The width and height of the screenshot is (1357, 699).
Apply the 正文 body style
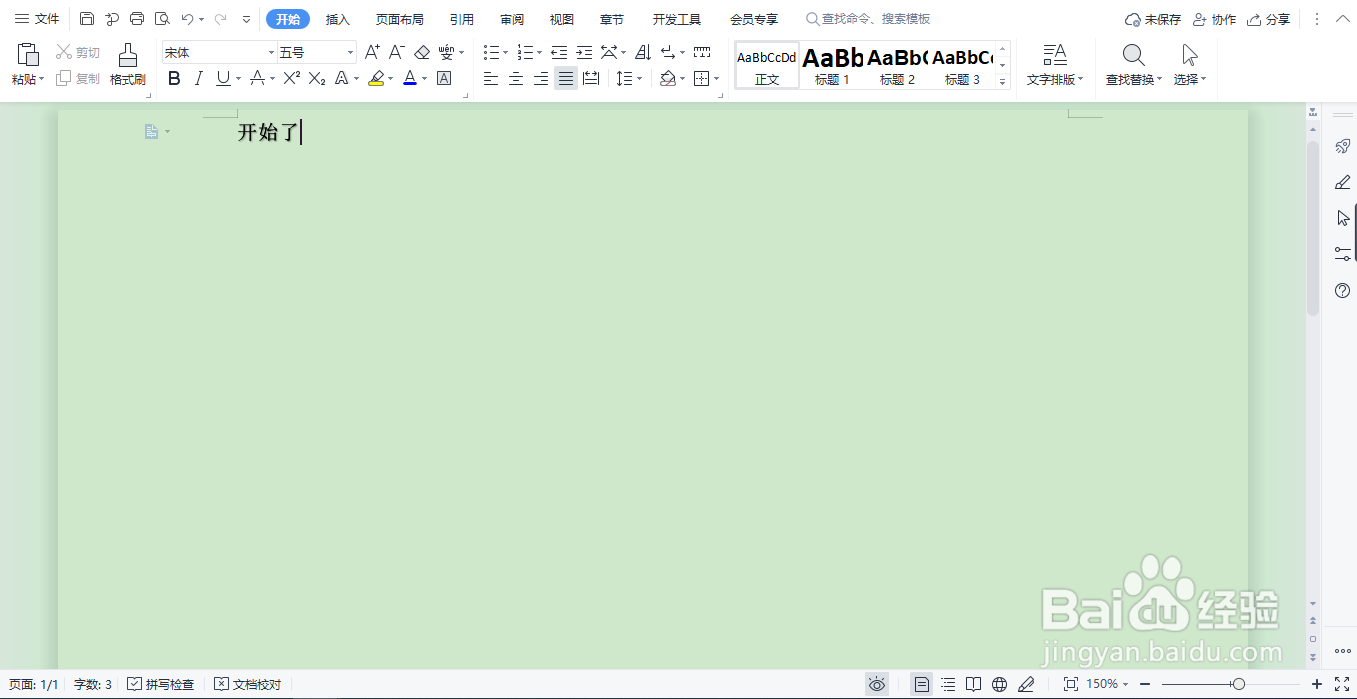coord(767,65)
